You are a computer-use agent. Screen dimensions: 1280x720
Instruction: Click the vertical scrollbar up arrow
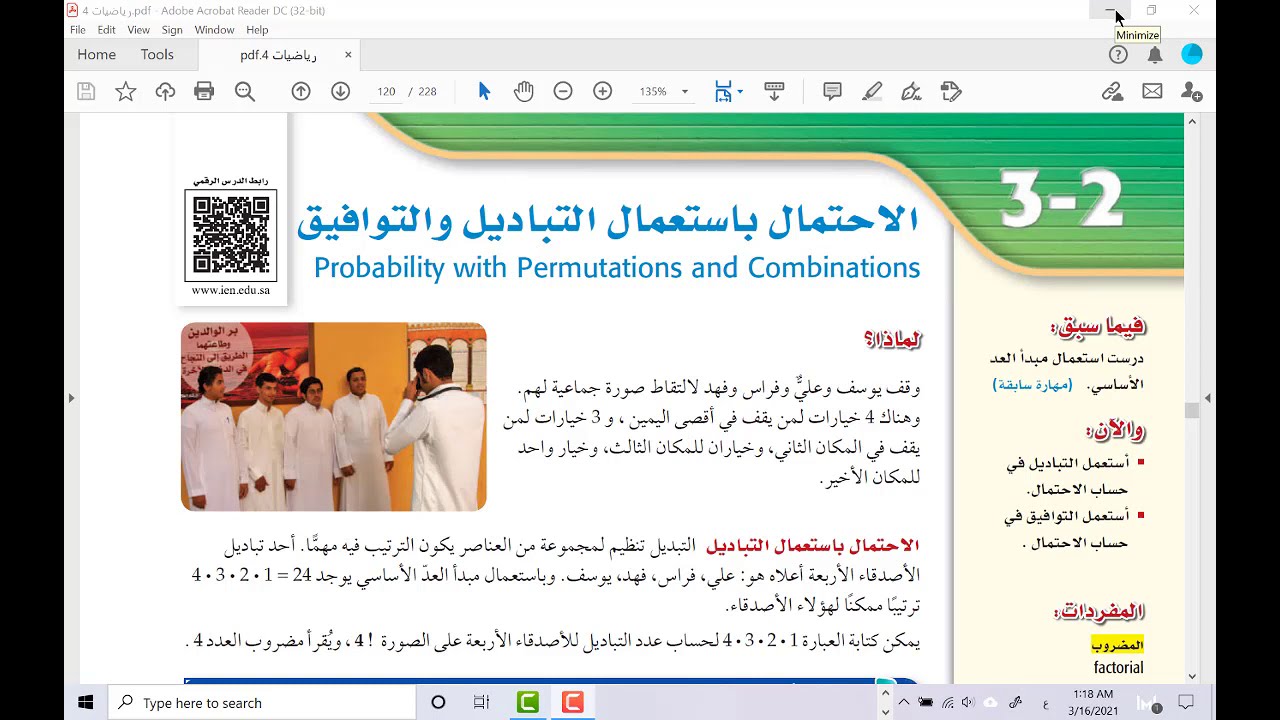[1191, 121]
